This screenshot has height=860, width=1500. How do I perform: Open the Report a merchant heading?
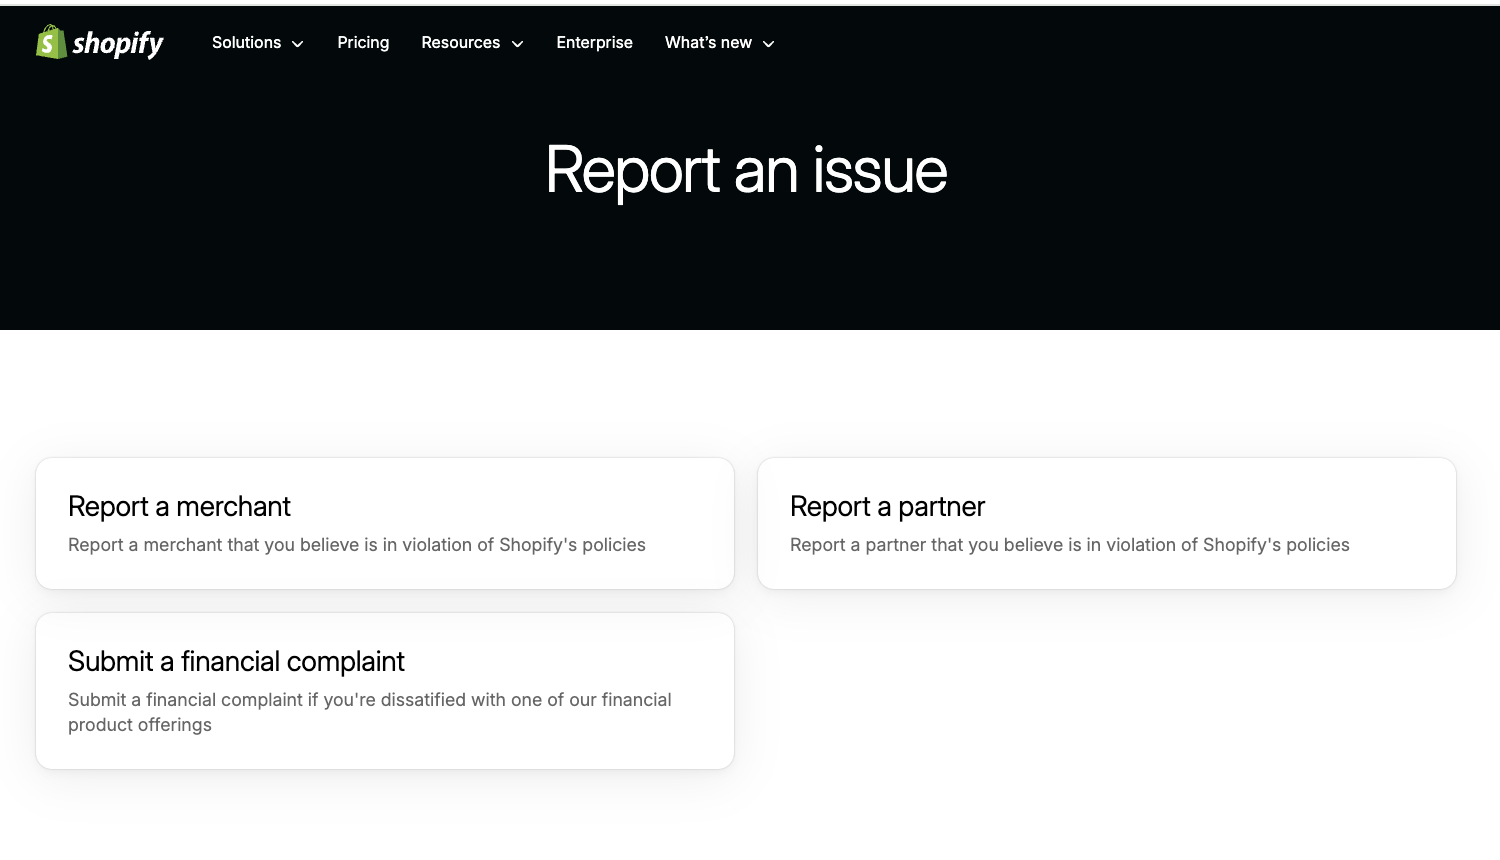pyautogui.click(x=179, y=507)
